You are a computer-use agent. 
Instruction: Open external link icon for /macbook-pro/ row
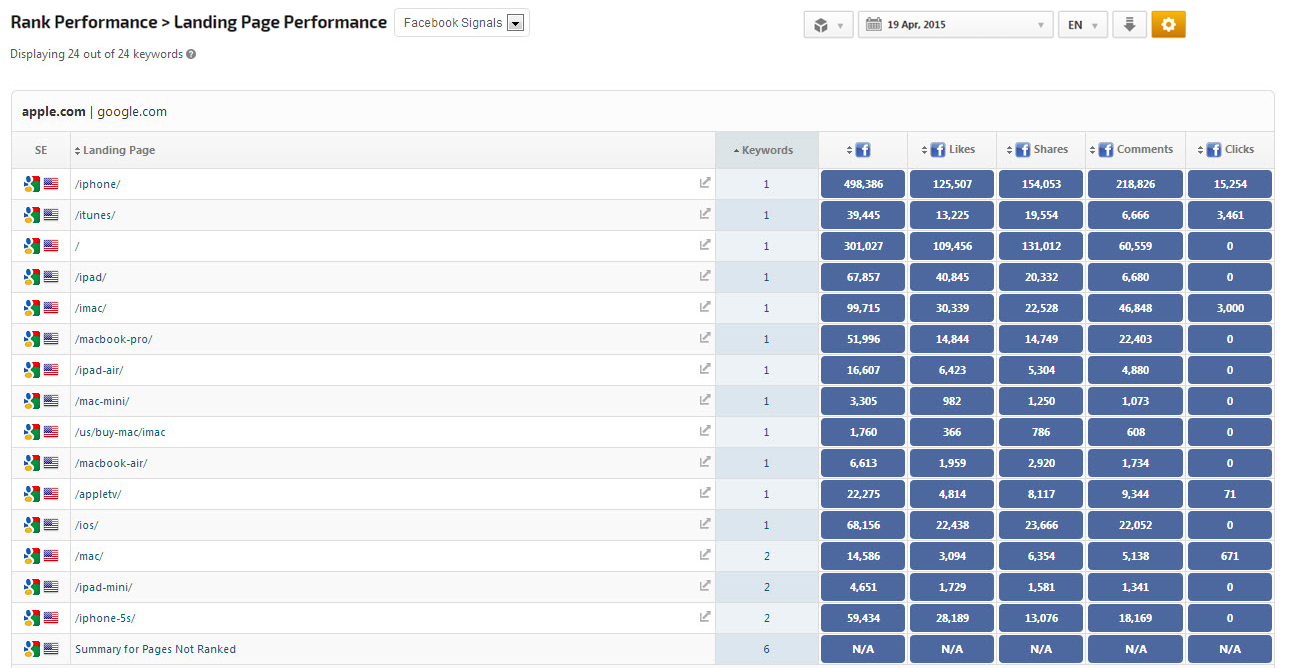(705, 338)
